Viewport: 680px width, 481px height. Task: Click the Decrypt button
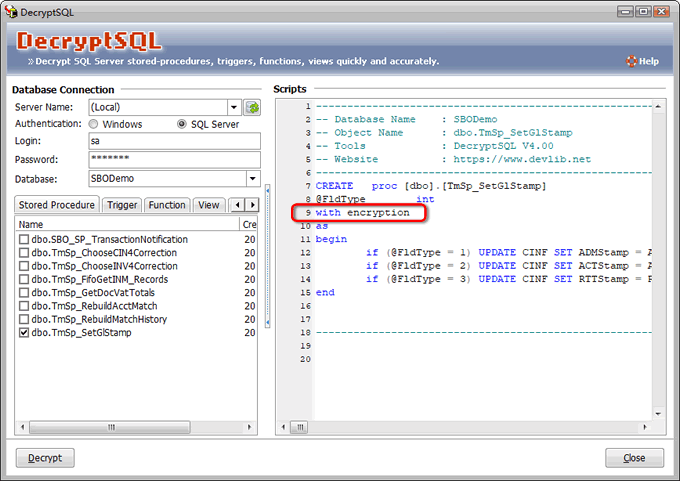point(45,458)
